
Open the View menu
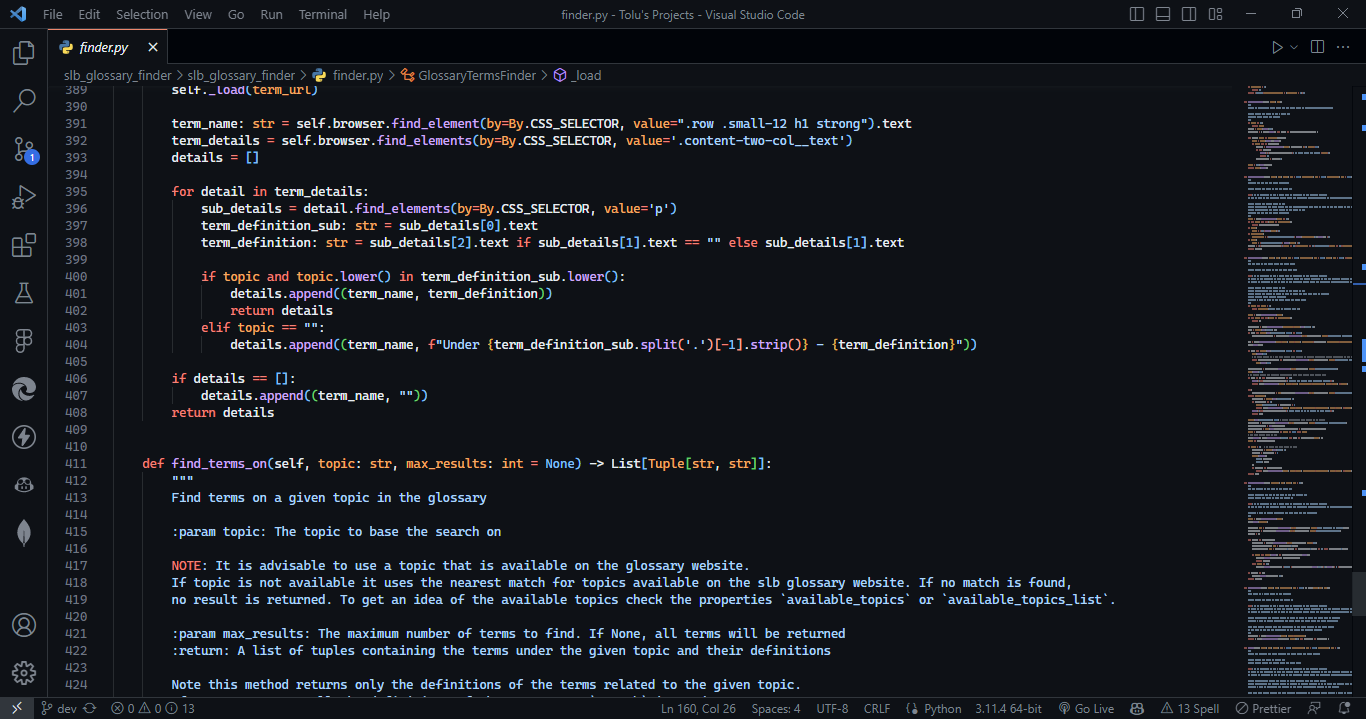tap(198, 14)
